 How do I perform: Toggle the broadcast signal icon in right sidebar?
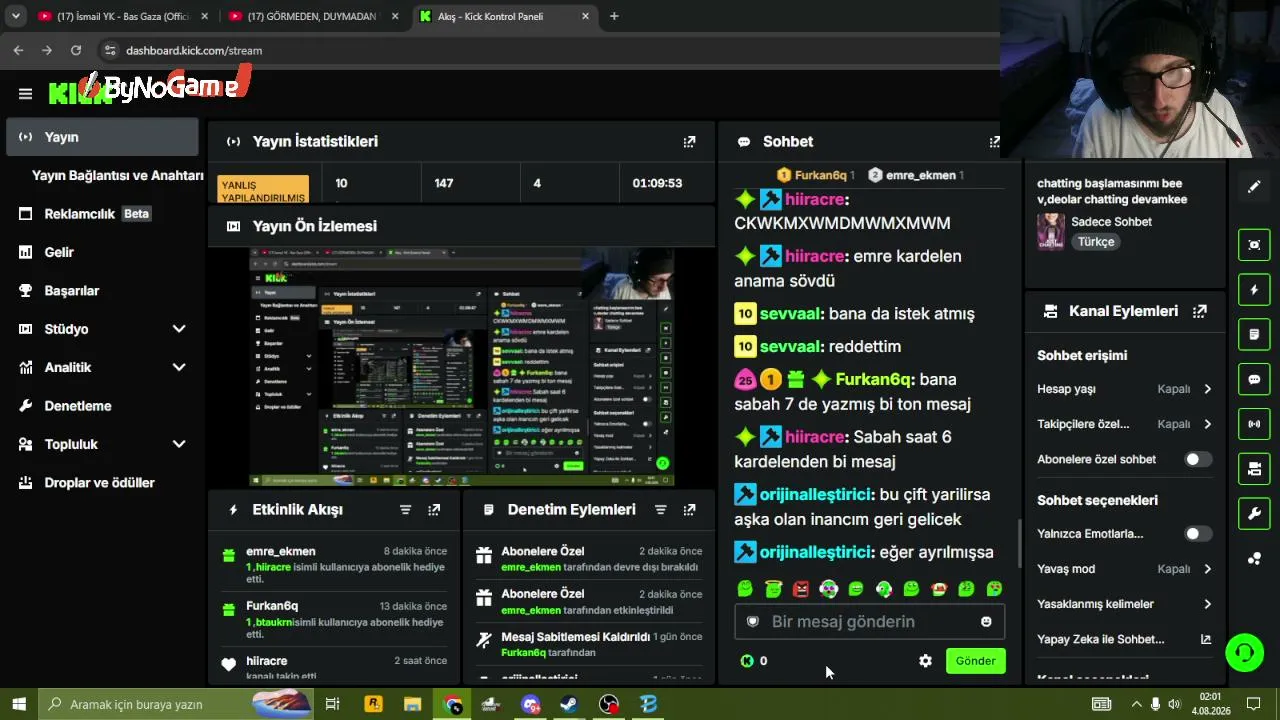click(1254, 424)
